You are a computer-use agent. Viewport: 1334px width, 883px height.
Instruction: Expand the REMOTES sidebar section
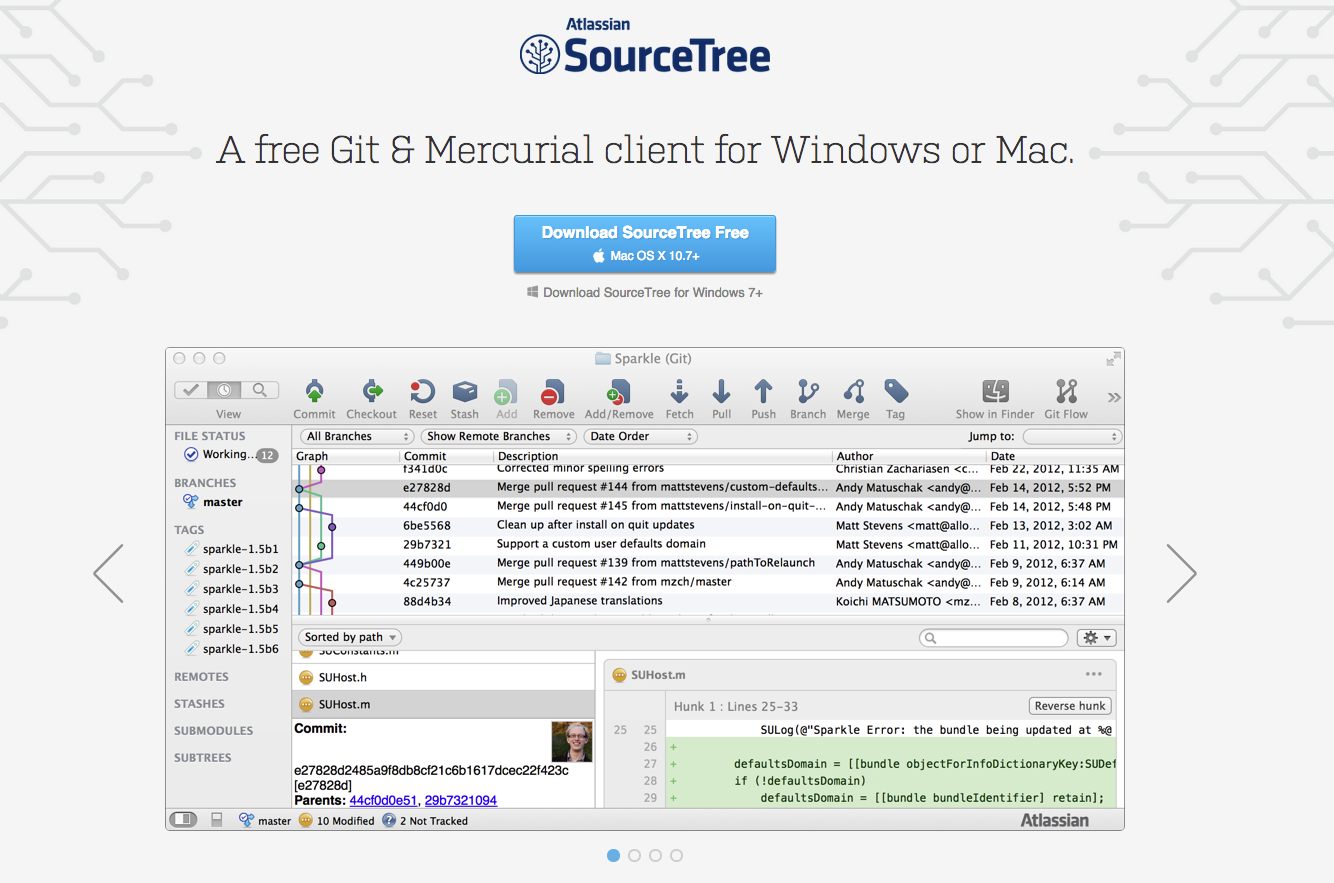click(x=201, y=677)
